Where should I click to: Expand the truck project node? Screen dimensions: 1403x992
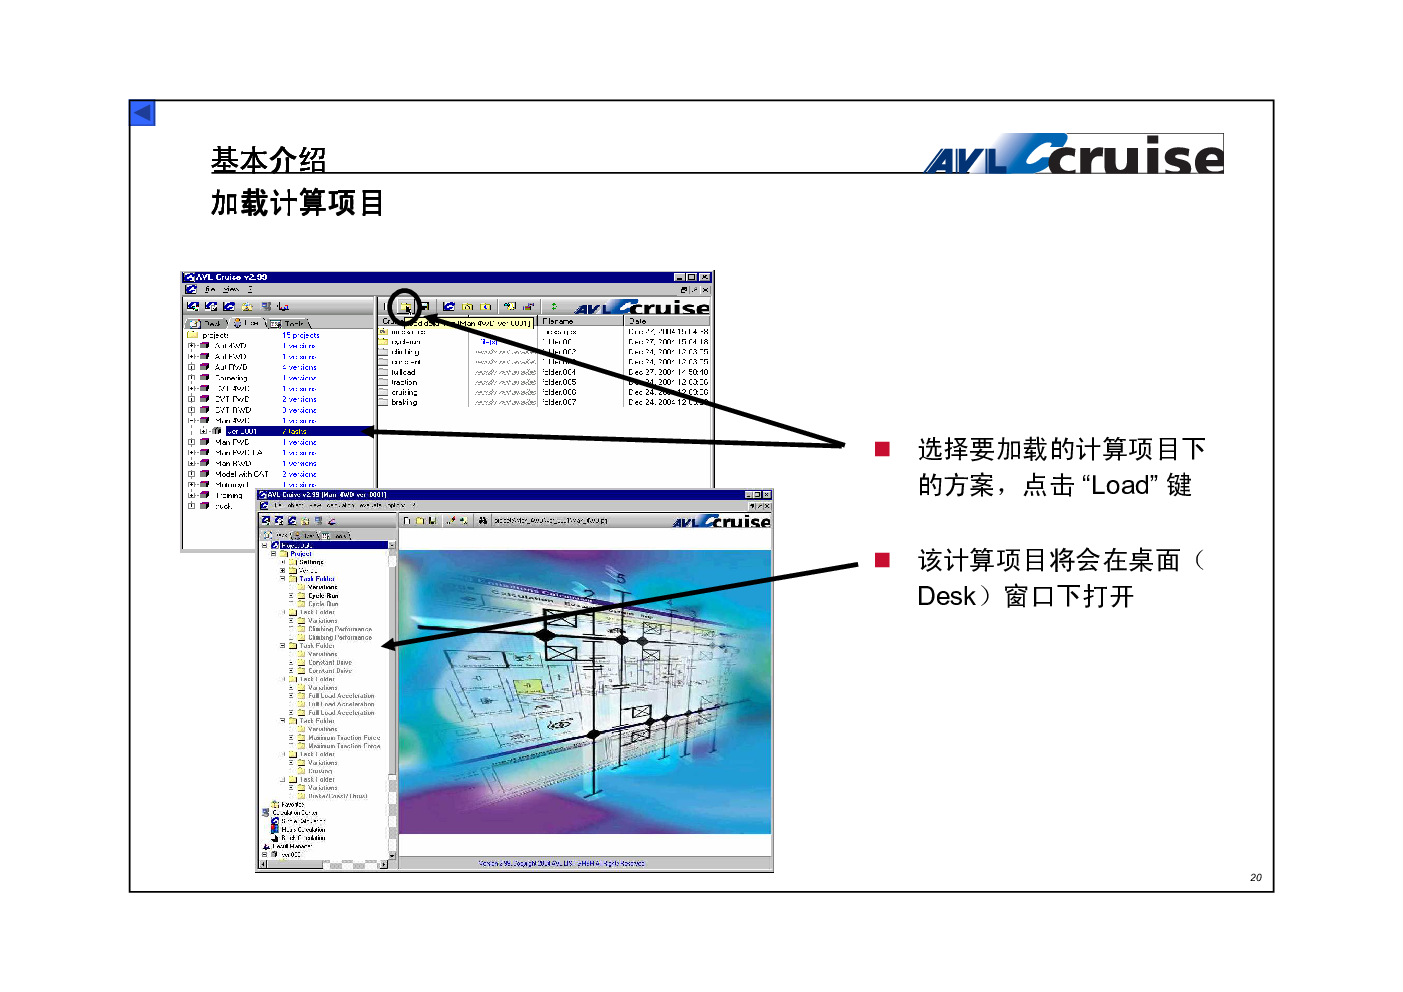click(x=191, y=506)
